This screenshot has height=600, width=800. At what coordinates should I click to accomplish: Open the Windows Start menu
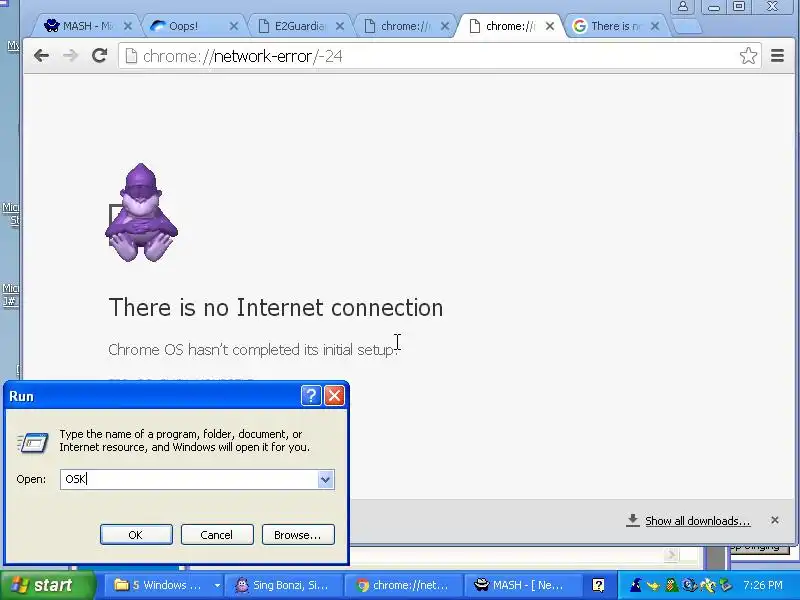click(47, 585)
